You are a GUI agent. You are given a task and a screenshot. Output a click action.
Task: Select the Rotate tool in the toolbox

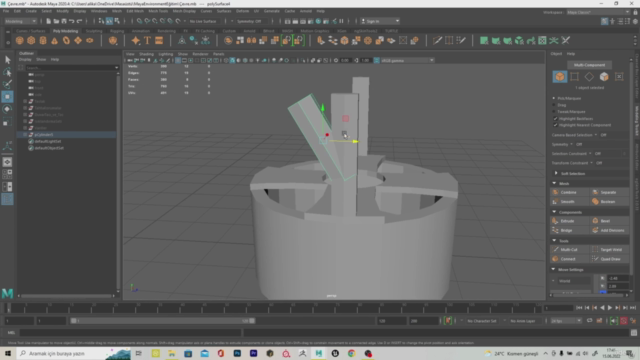click(7, 109)
